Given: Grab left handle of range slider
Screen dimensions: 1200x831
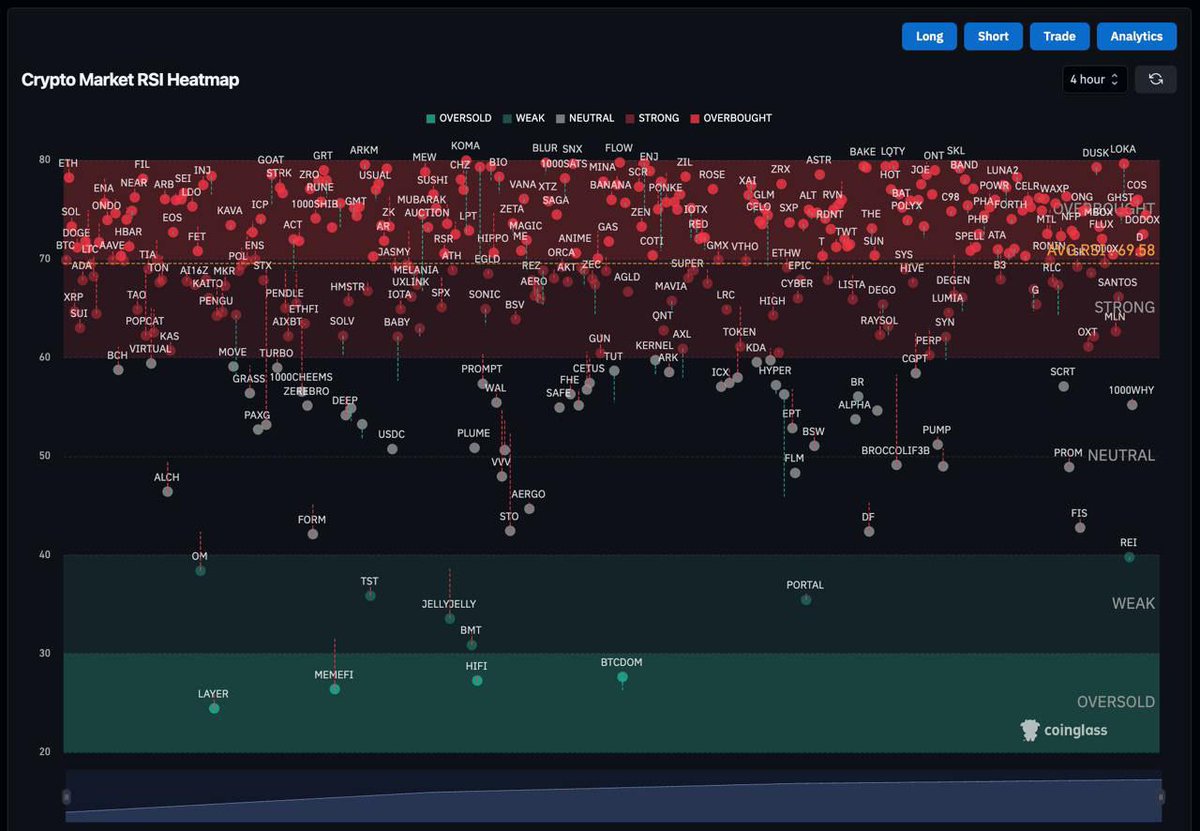Looking at the screenshot, I should (67, 797).
